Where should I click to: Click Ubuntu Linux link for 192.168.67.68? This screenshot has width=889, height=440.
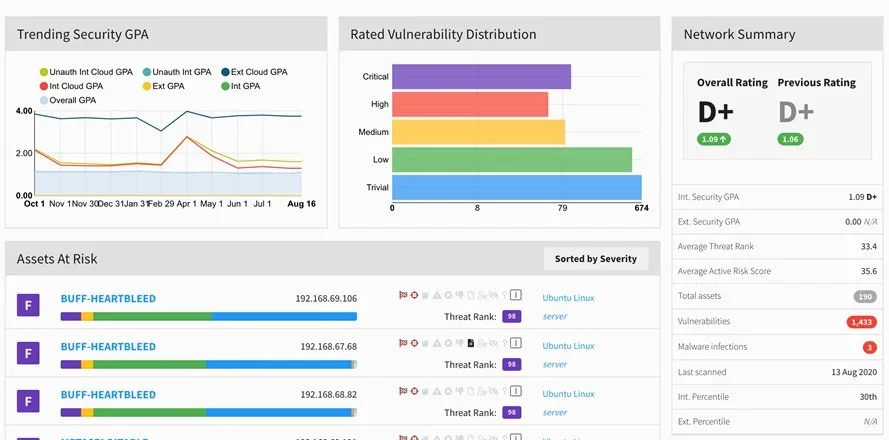click(568, 346)
